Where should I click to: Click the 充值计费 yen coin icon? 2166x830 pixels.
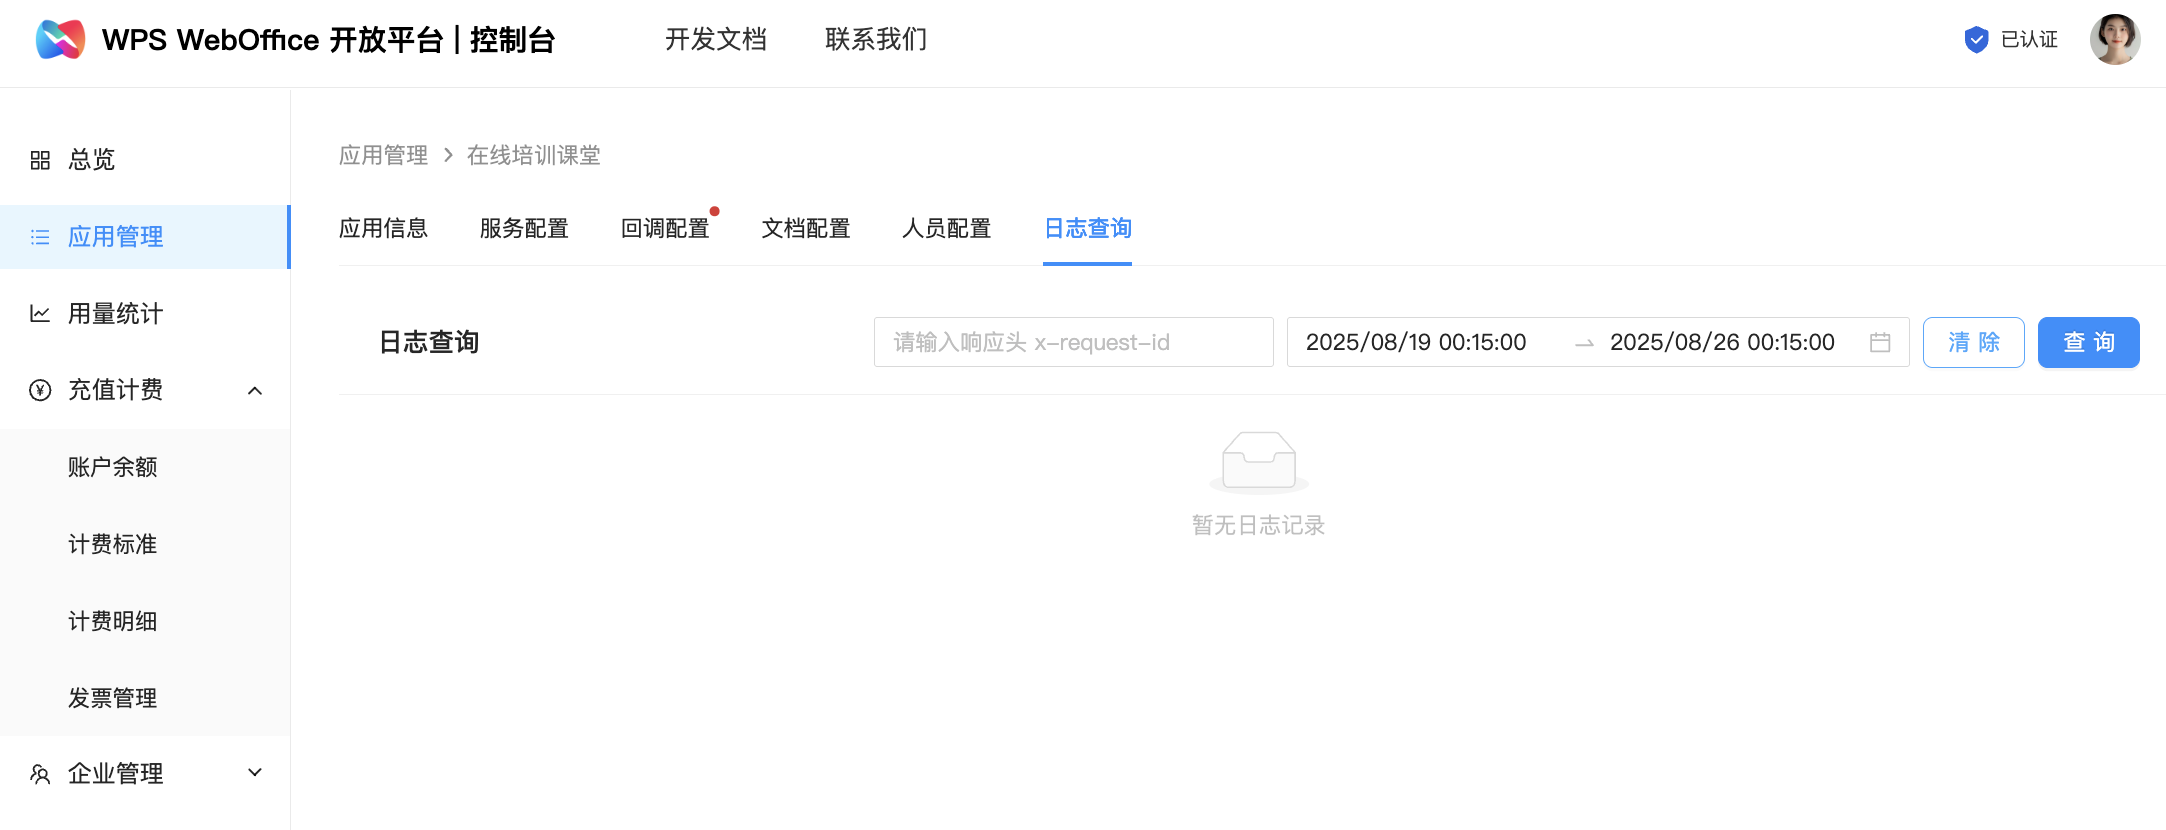click(40, 390)
